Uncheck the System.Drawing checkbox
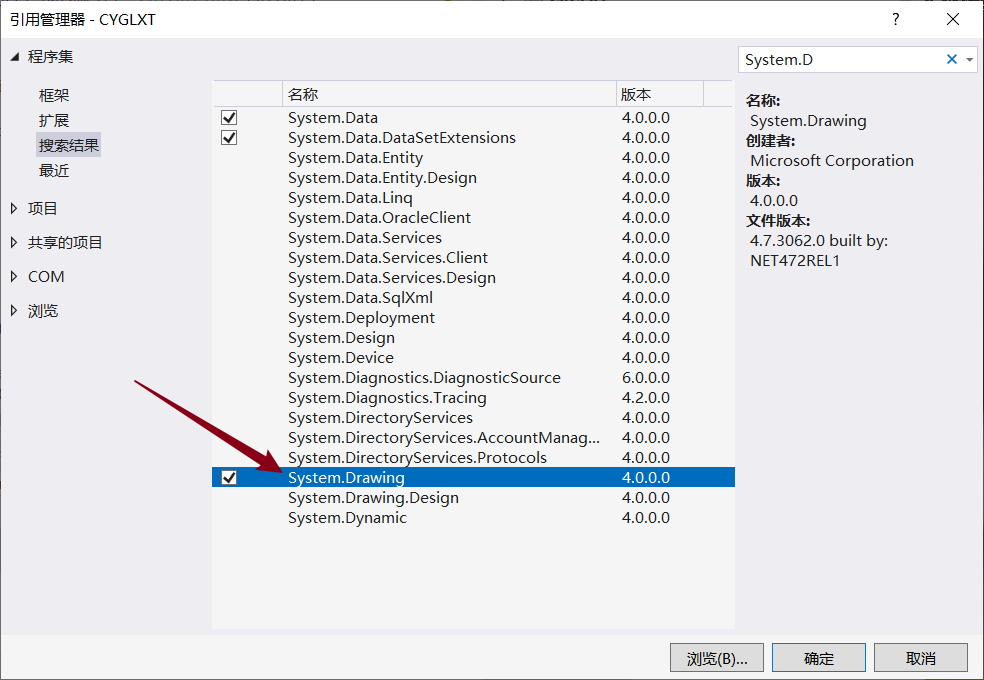The height and width of the screenshot is (680, 984). pos(229,478)
